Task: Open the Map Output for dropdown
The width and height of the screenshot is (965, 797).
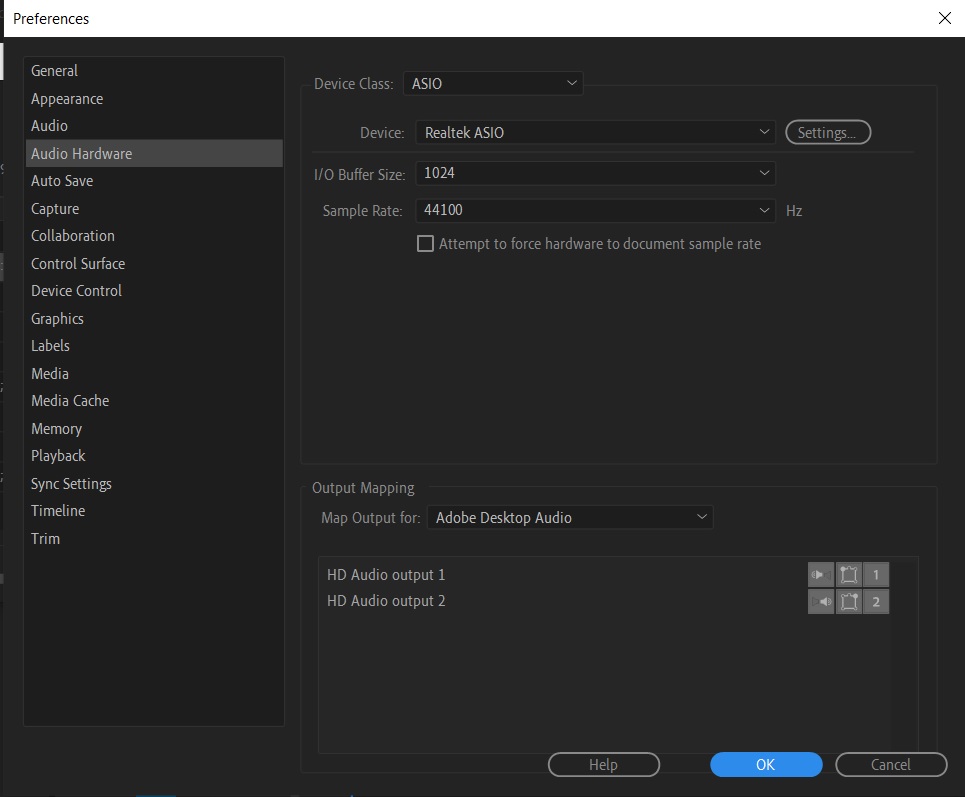Action: pyautogui.click(x=570, y=517)
